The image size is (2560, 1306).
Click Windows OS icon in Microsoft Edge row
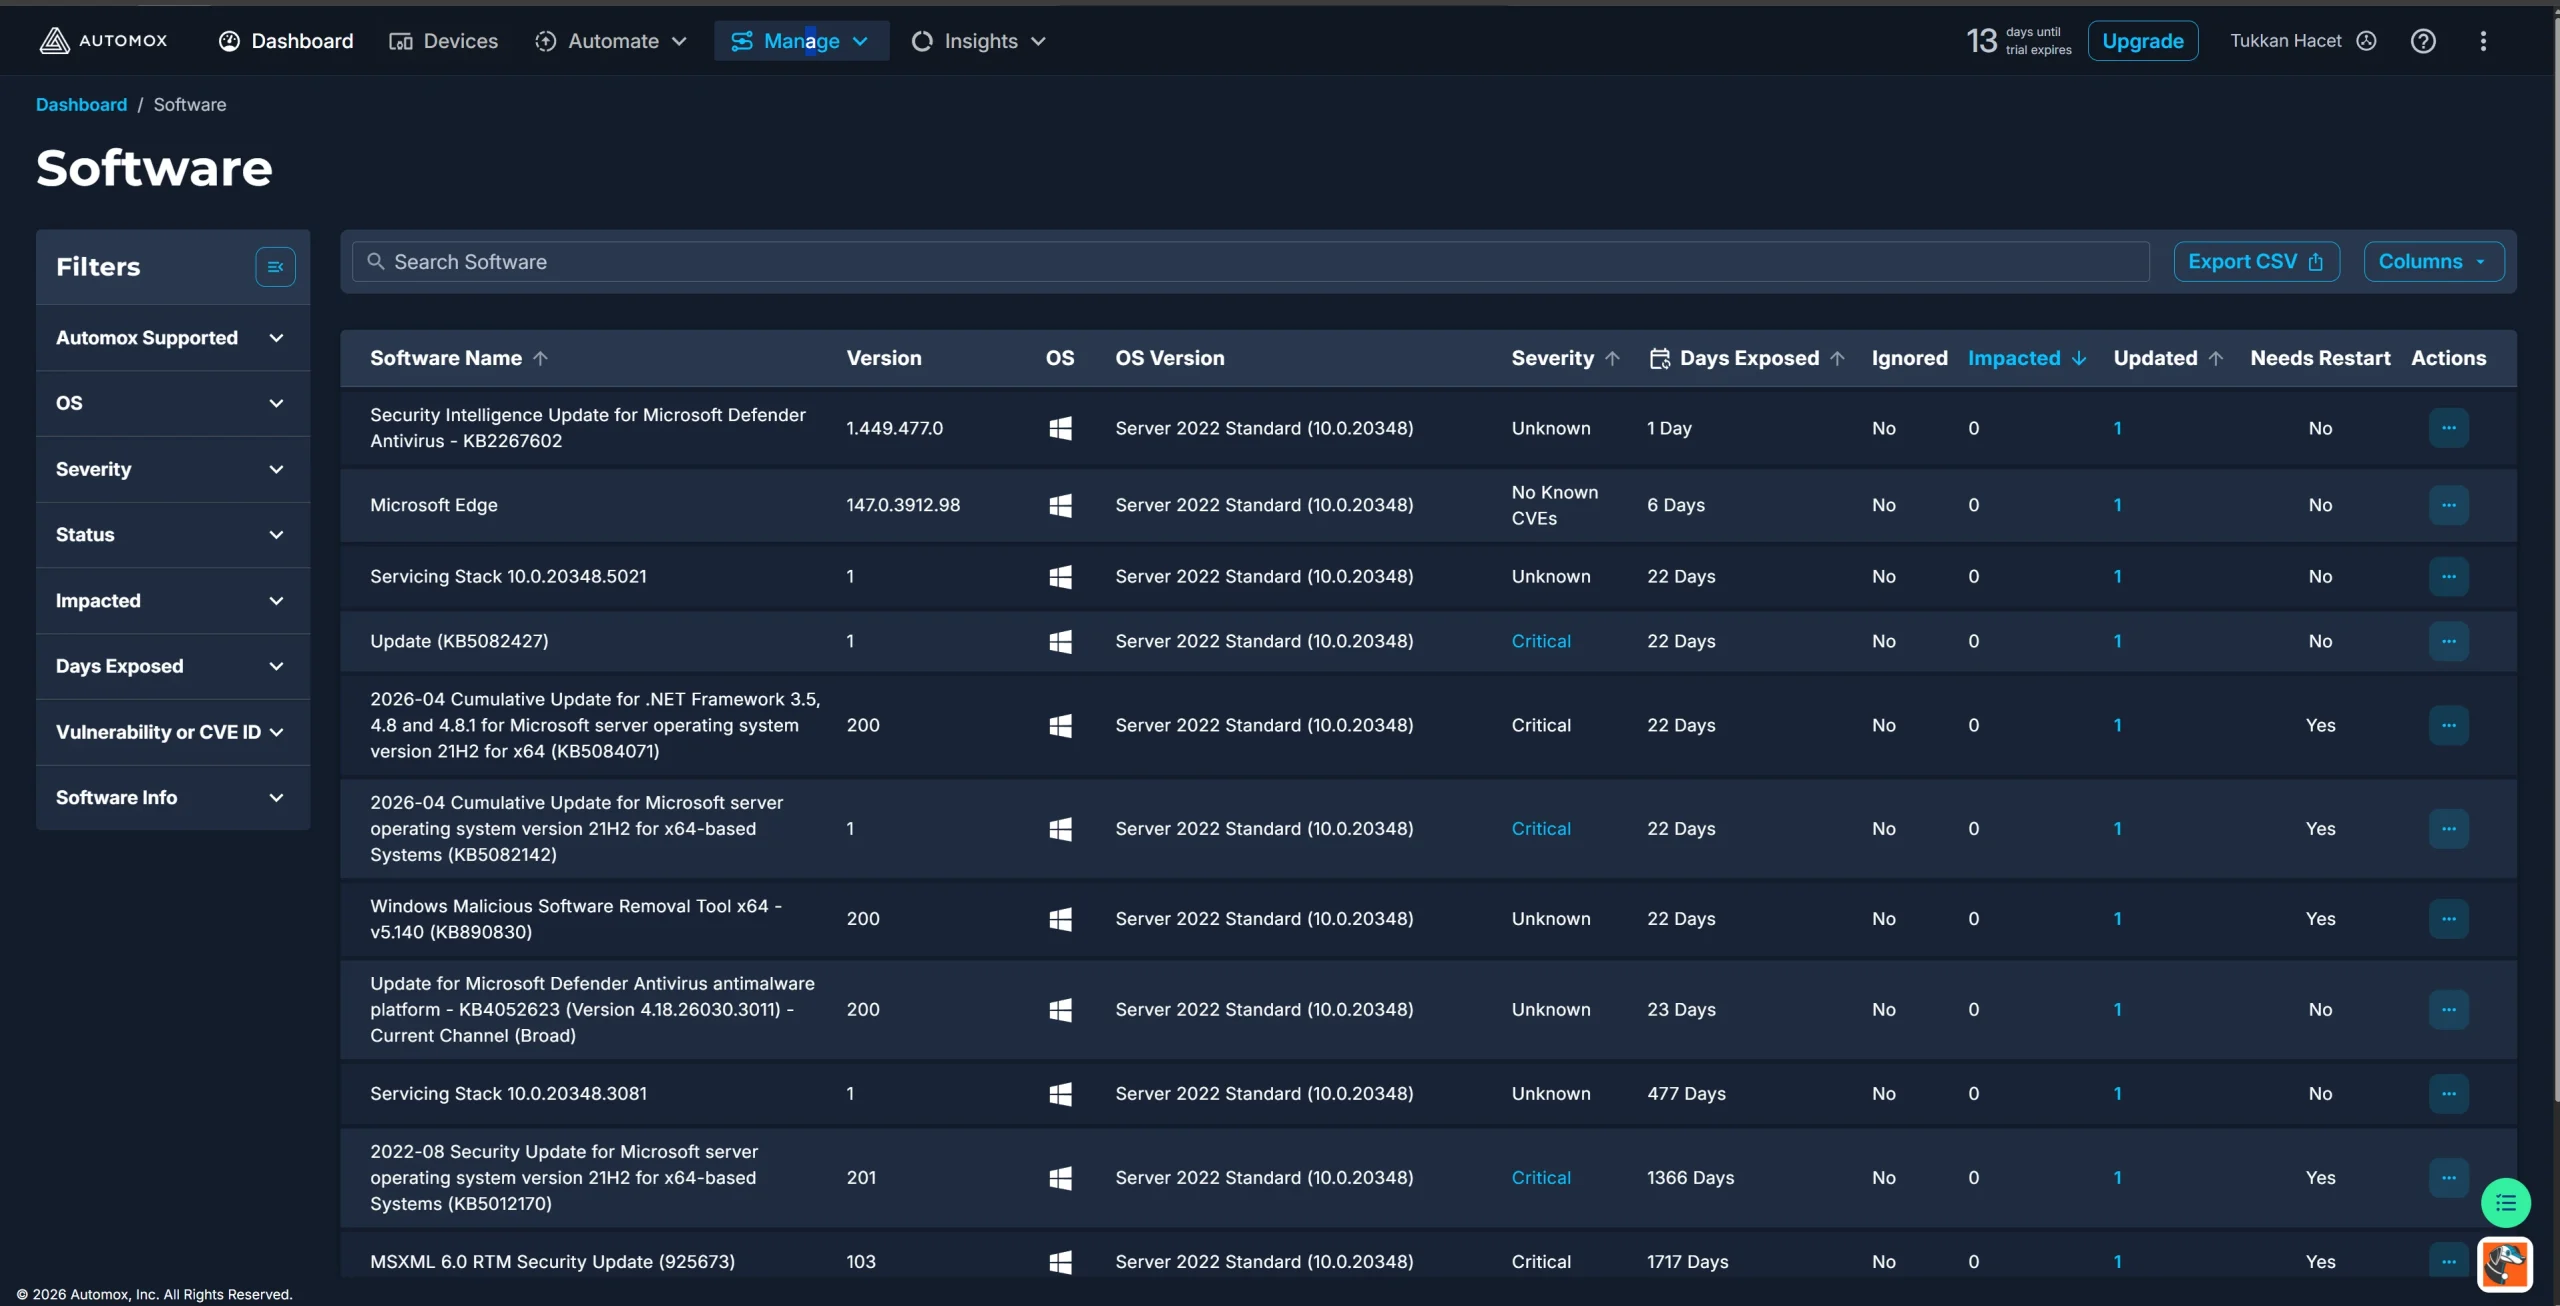pos(1060,505)
